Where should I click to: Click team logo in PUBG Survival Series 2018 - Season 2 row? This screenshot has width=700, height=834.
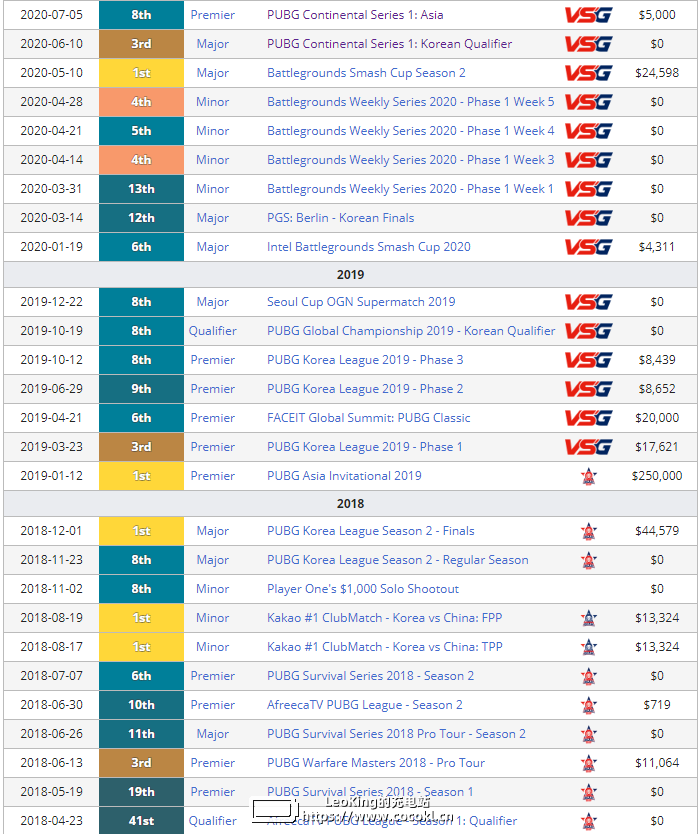[x=589, y=676]
